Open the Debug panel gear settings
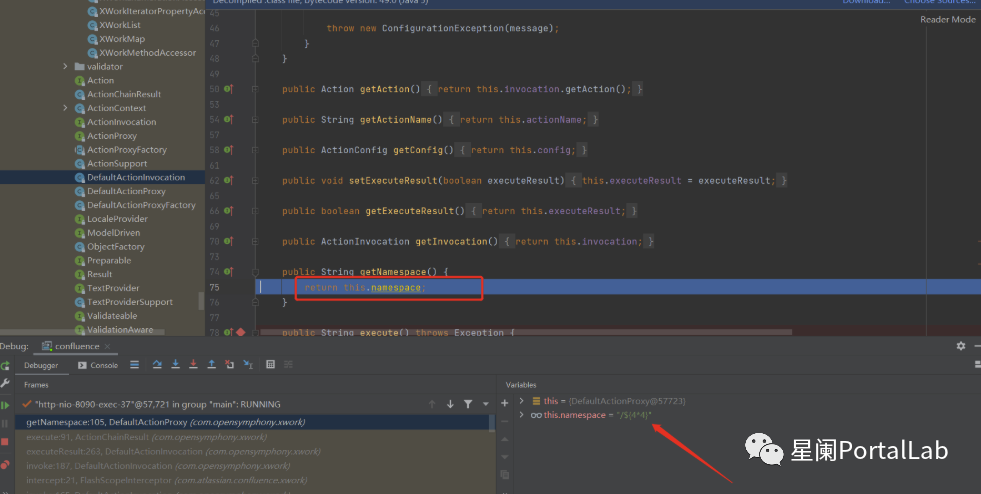 click(961, 346)
